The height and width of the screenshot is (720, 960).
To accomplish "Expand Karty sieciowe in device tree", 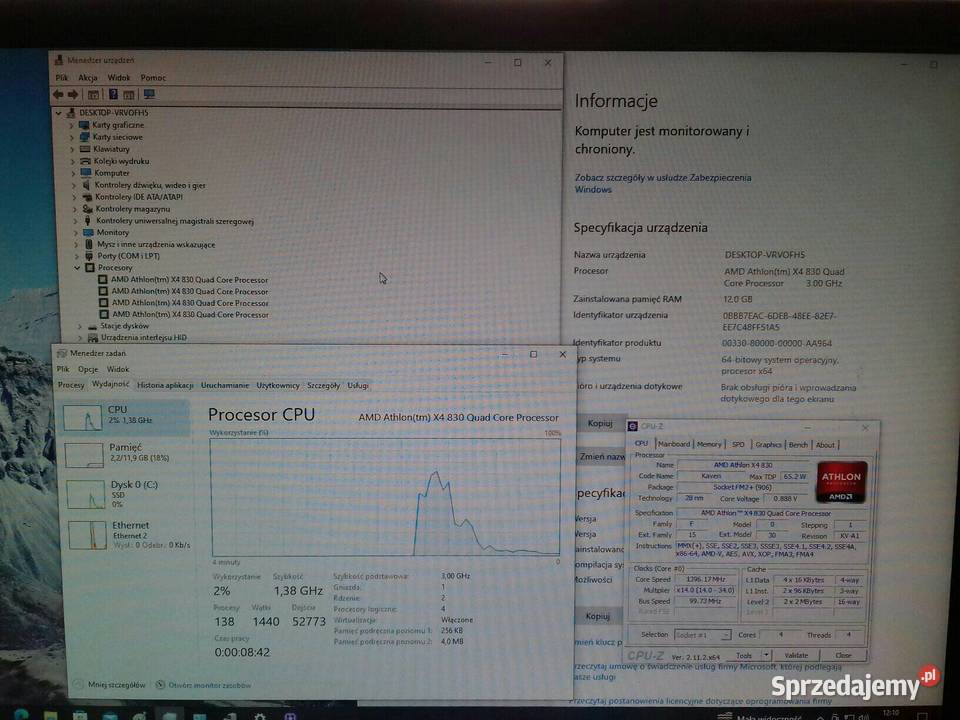I will pos(72,137).
